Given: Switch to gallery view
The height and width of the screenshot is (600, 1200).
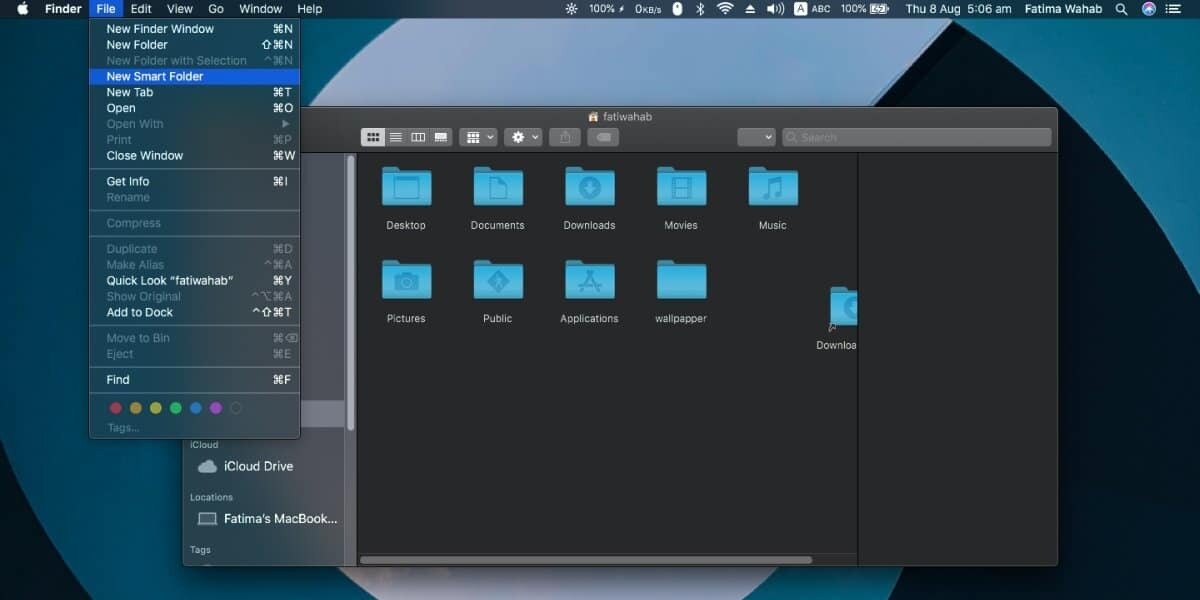Looking at the screenshot, I should click(440, 137).
